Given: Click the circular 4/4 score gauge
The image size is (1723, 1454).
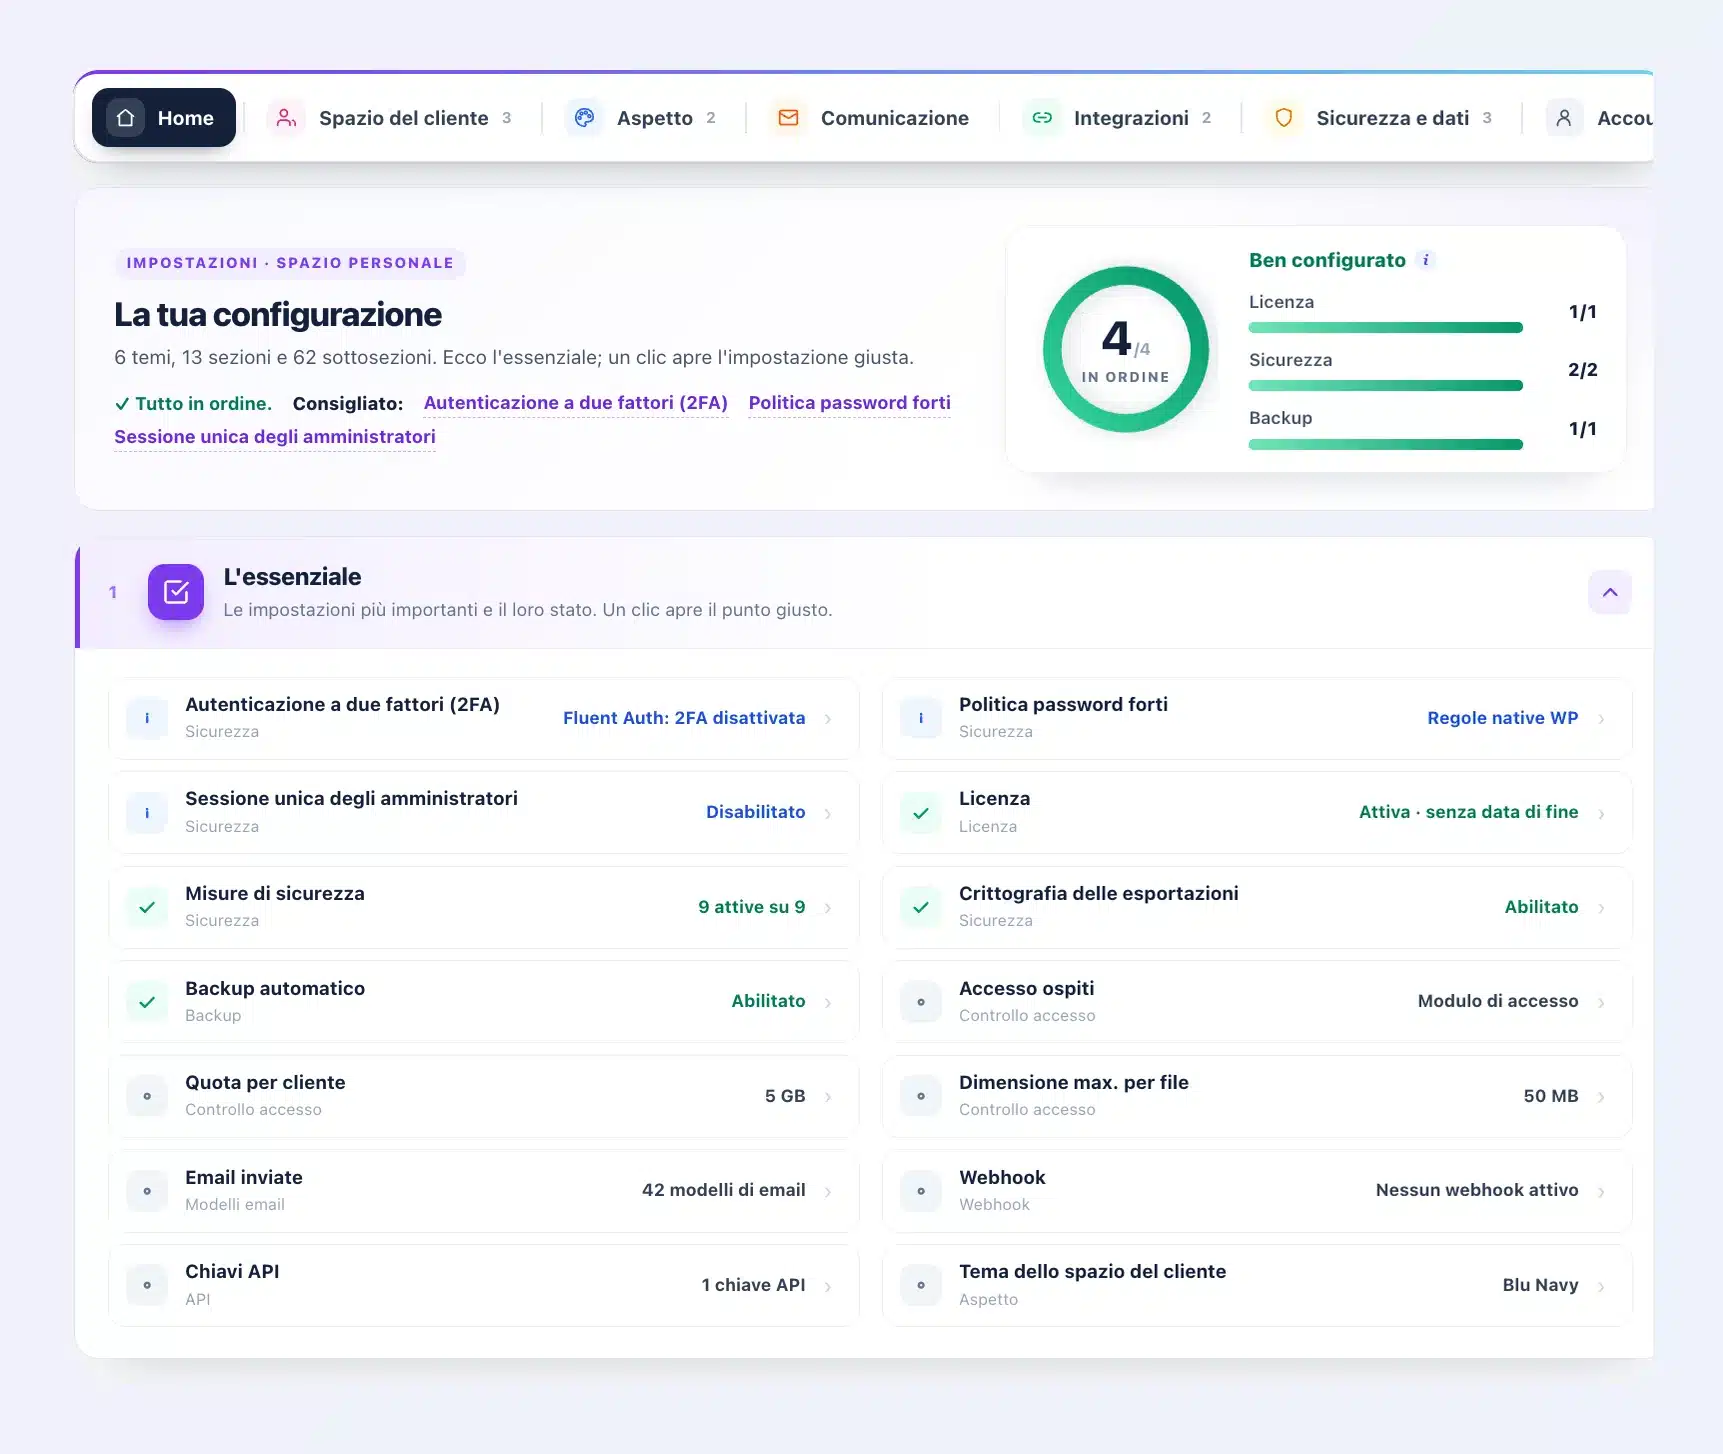Looking at the screenshot, I should pos(1126,349).
